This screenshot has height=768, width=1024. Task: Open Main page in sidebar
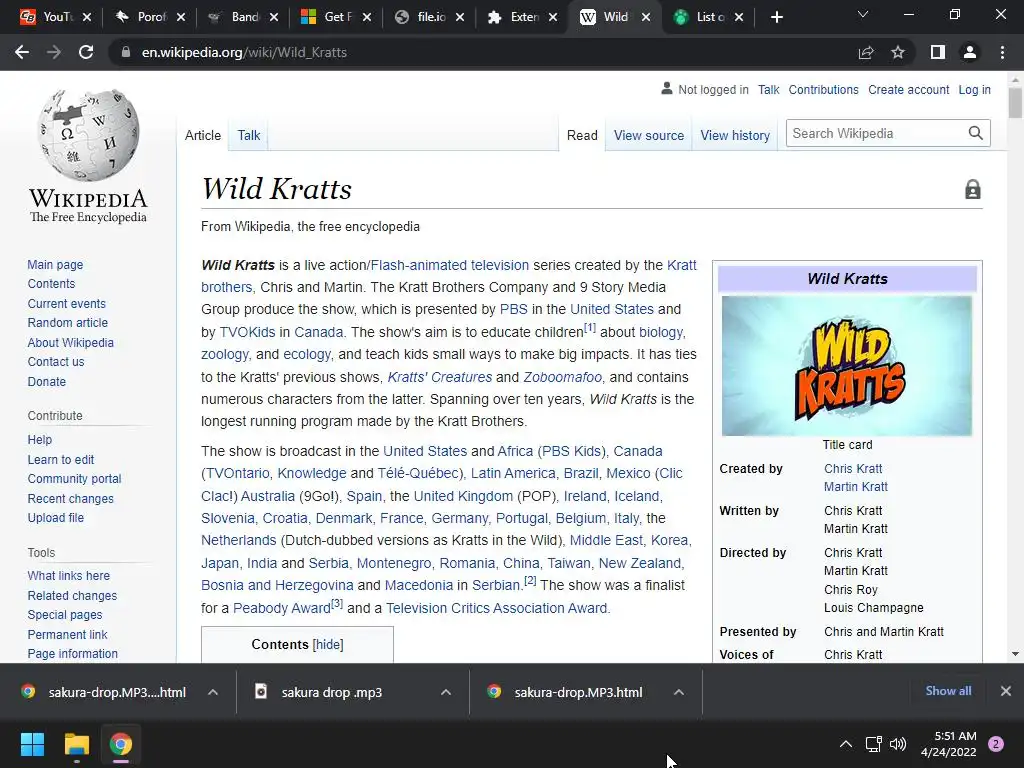point(56,264)
